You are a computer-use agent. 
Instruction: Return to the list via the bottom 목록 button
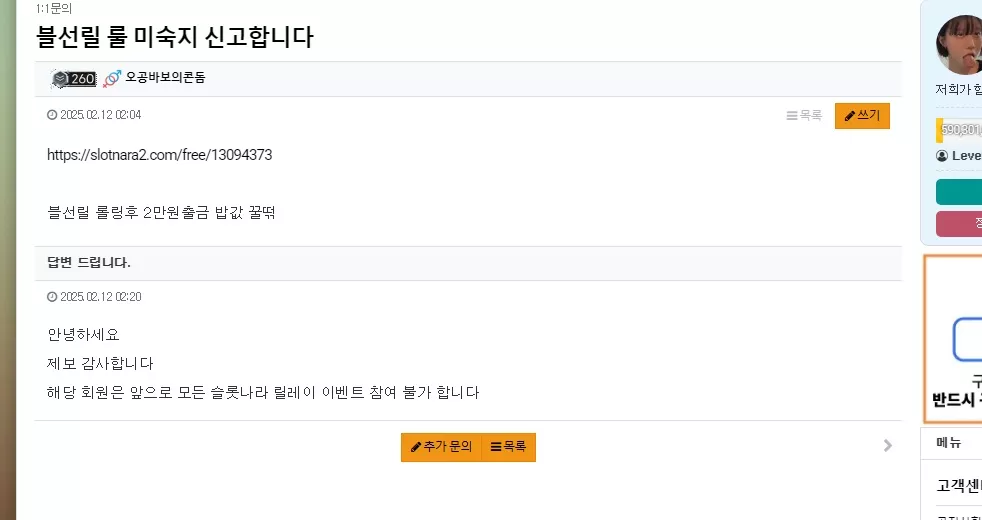pyautogui.click(x=509, y=447)
